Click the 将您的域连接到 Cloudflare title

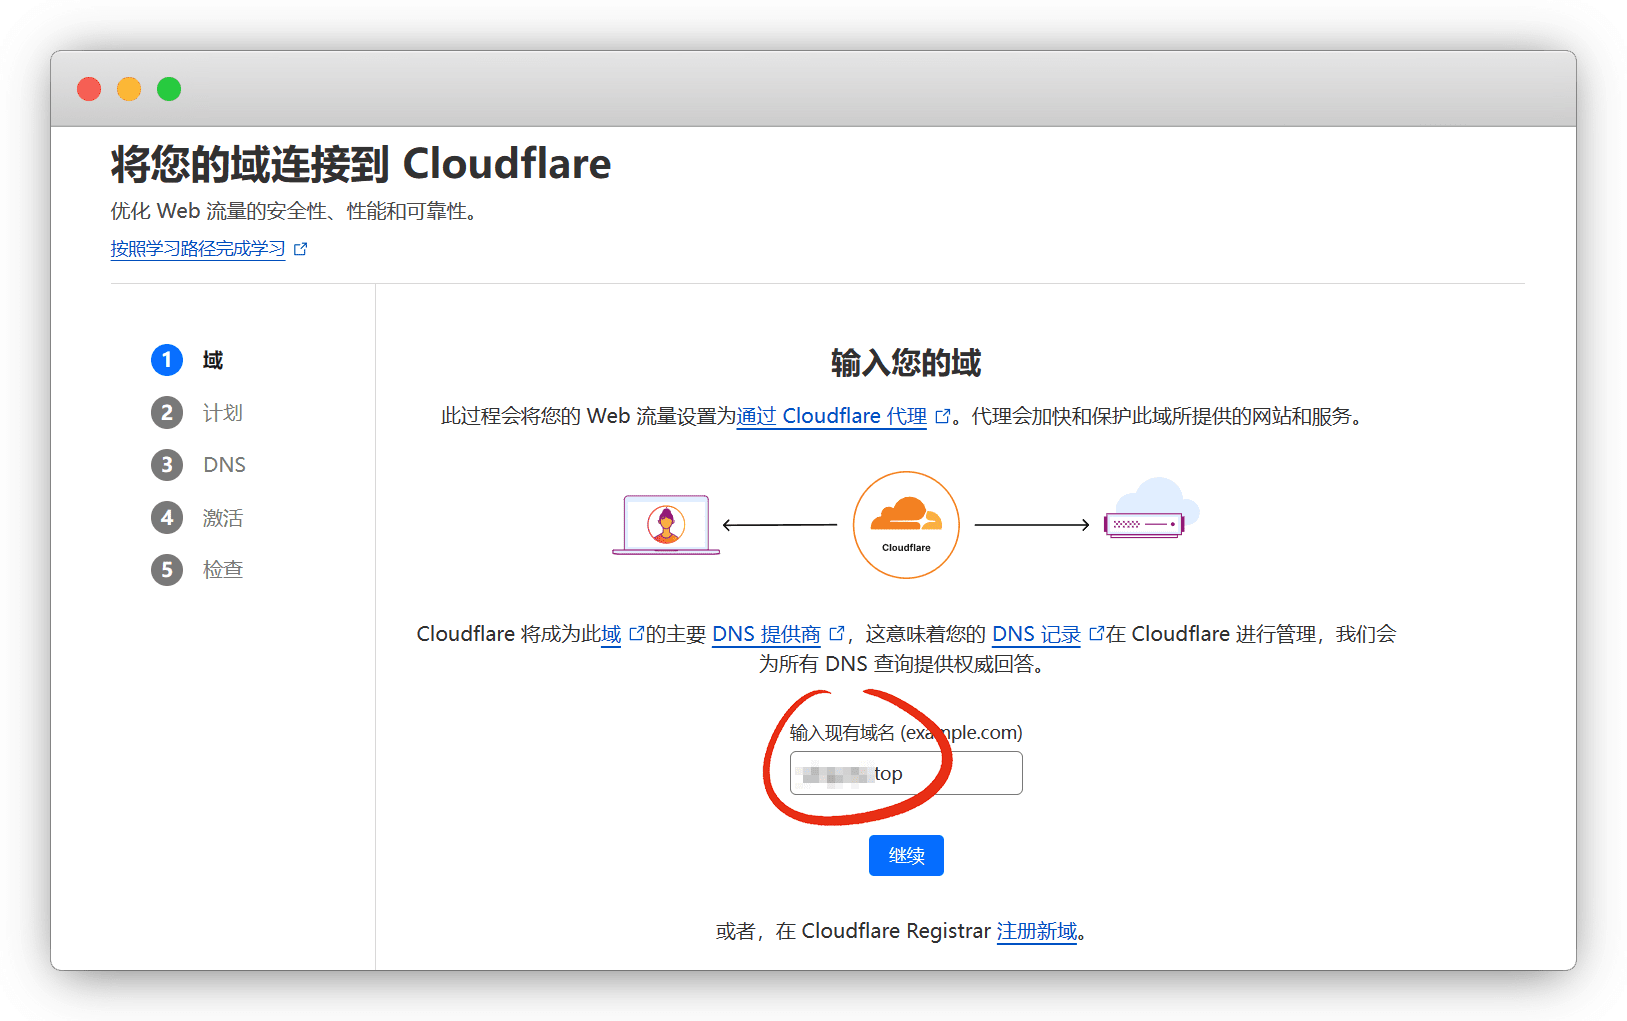tap(361, 164)
